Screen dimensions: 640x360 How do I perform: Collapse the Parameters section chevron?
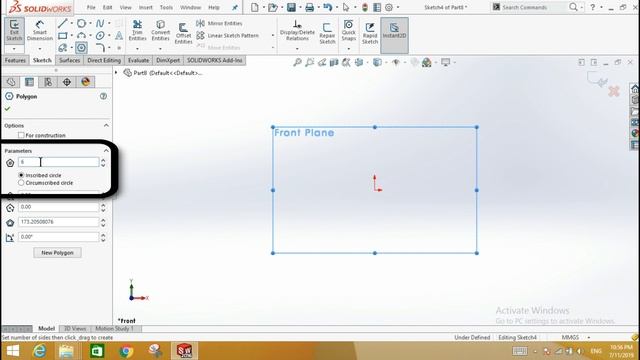pyautogui.click(x=106, y=151)
